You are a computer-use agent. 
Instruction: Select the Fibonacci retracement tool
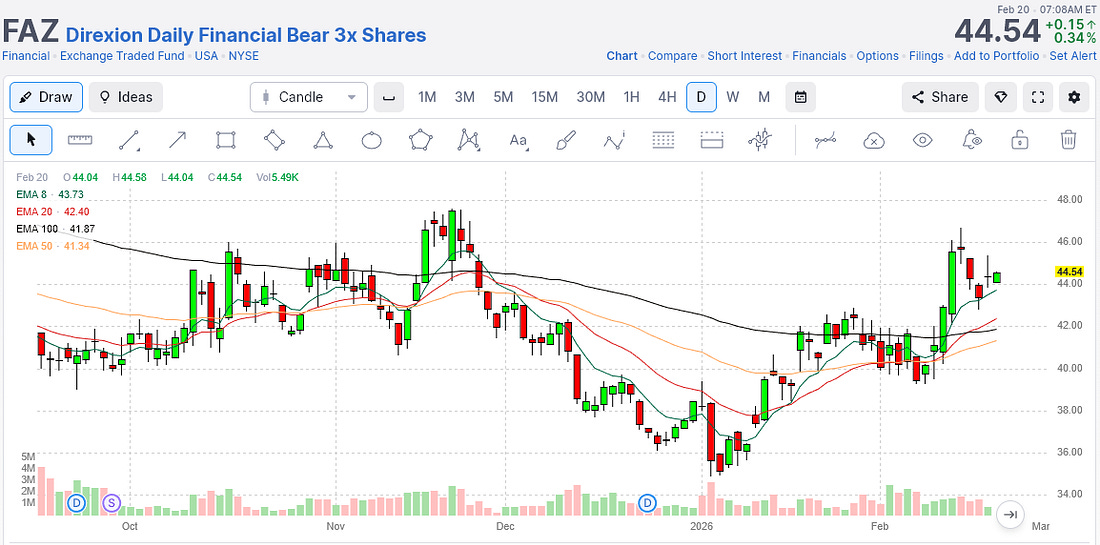[x=663, y=140]
